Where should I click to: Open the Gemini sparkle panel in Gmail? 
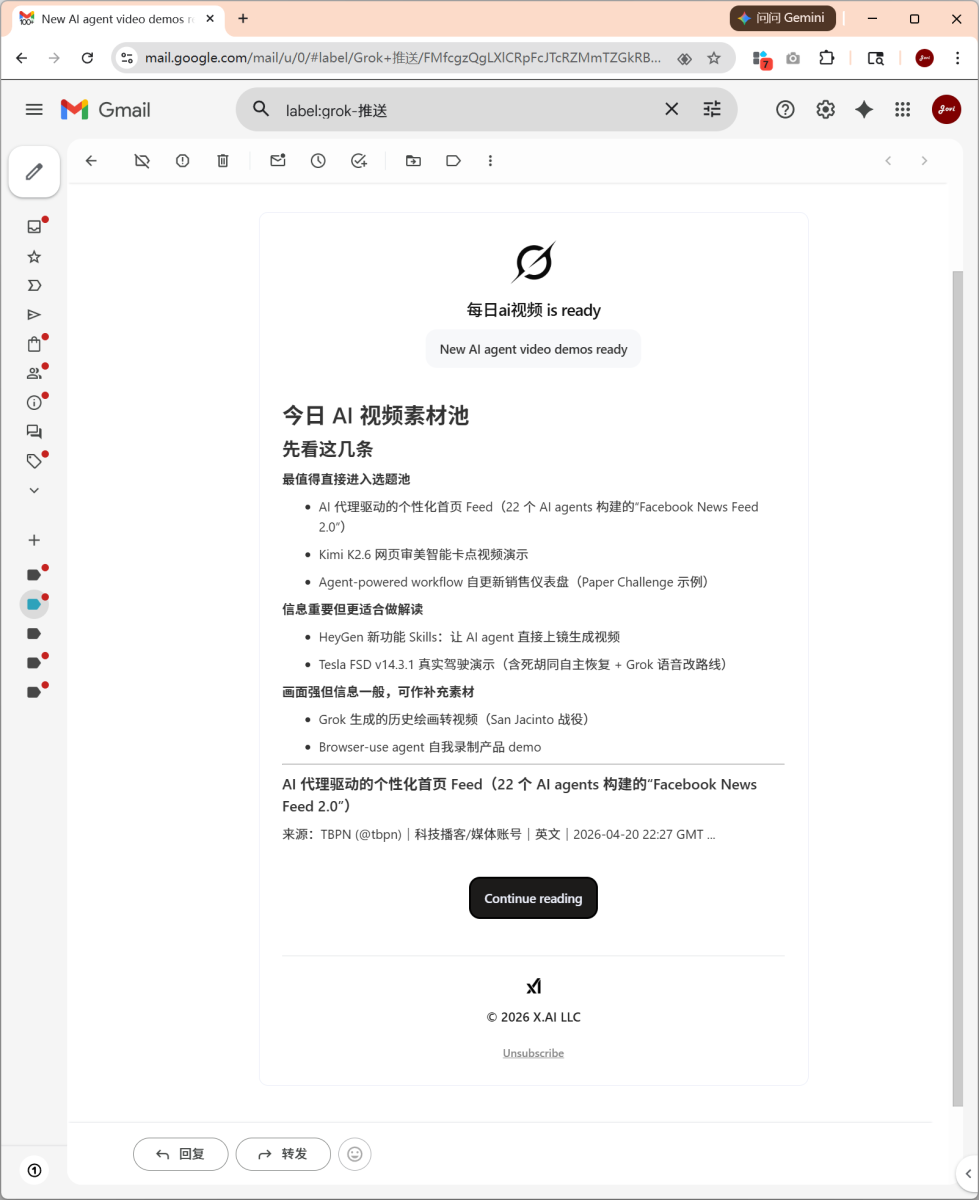(x=864, y=110)
